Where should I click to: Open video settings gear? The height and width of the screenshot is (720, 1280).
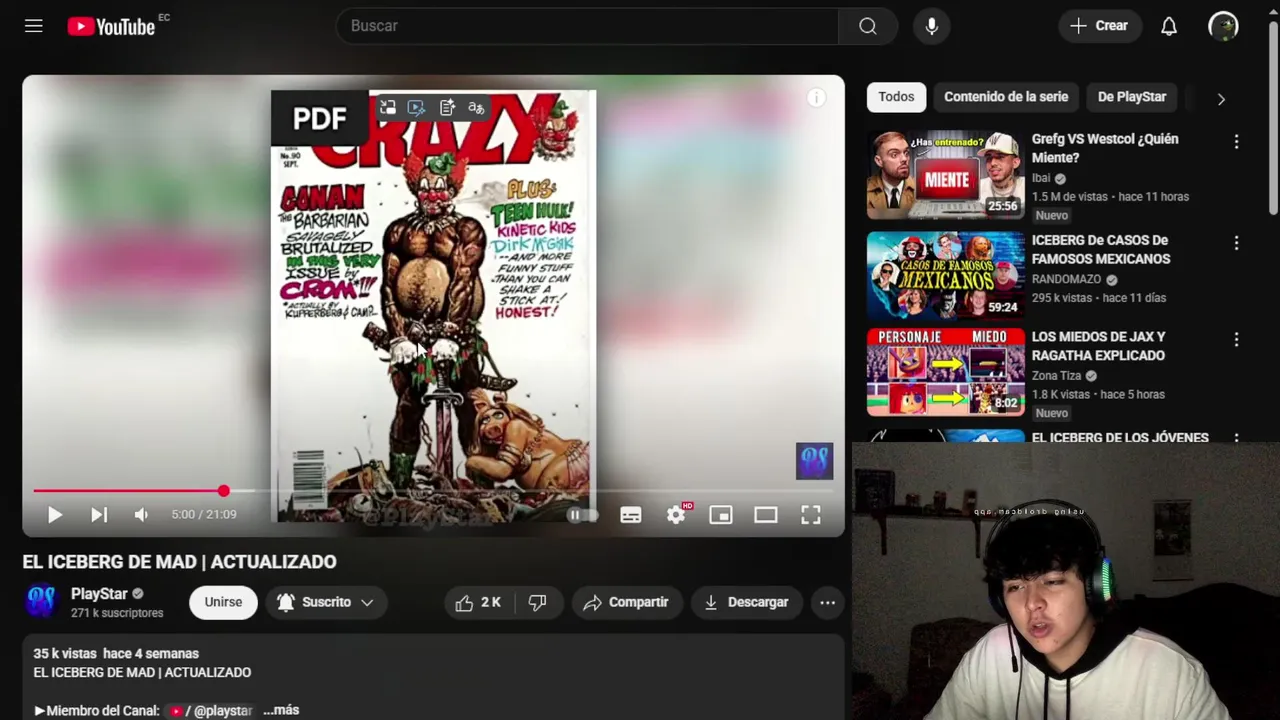pyautogui.click(x=677, y=514)
